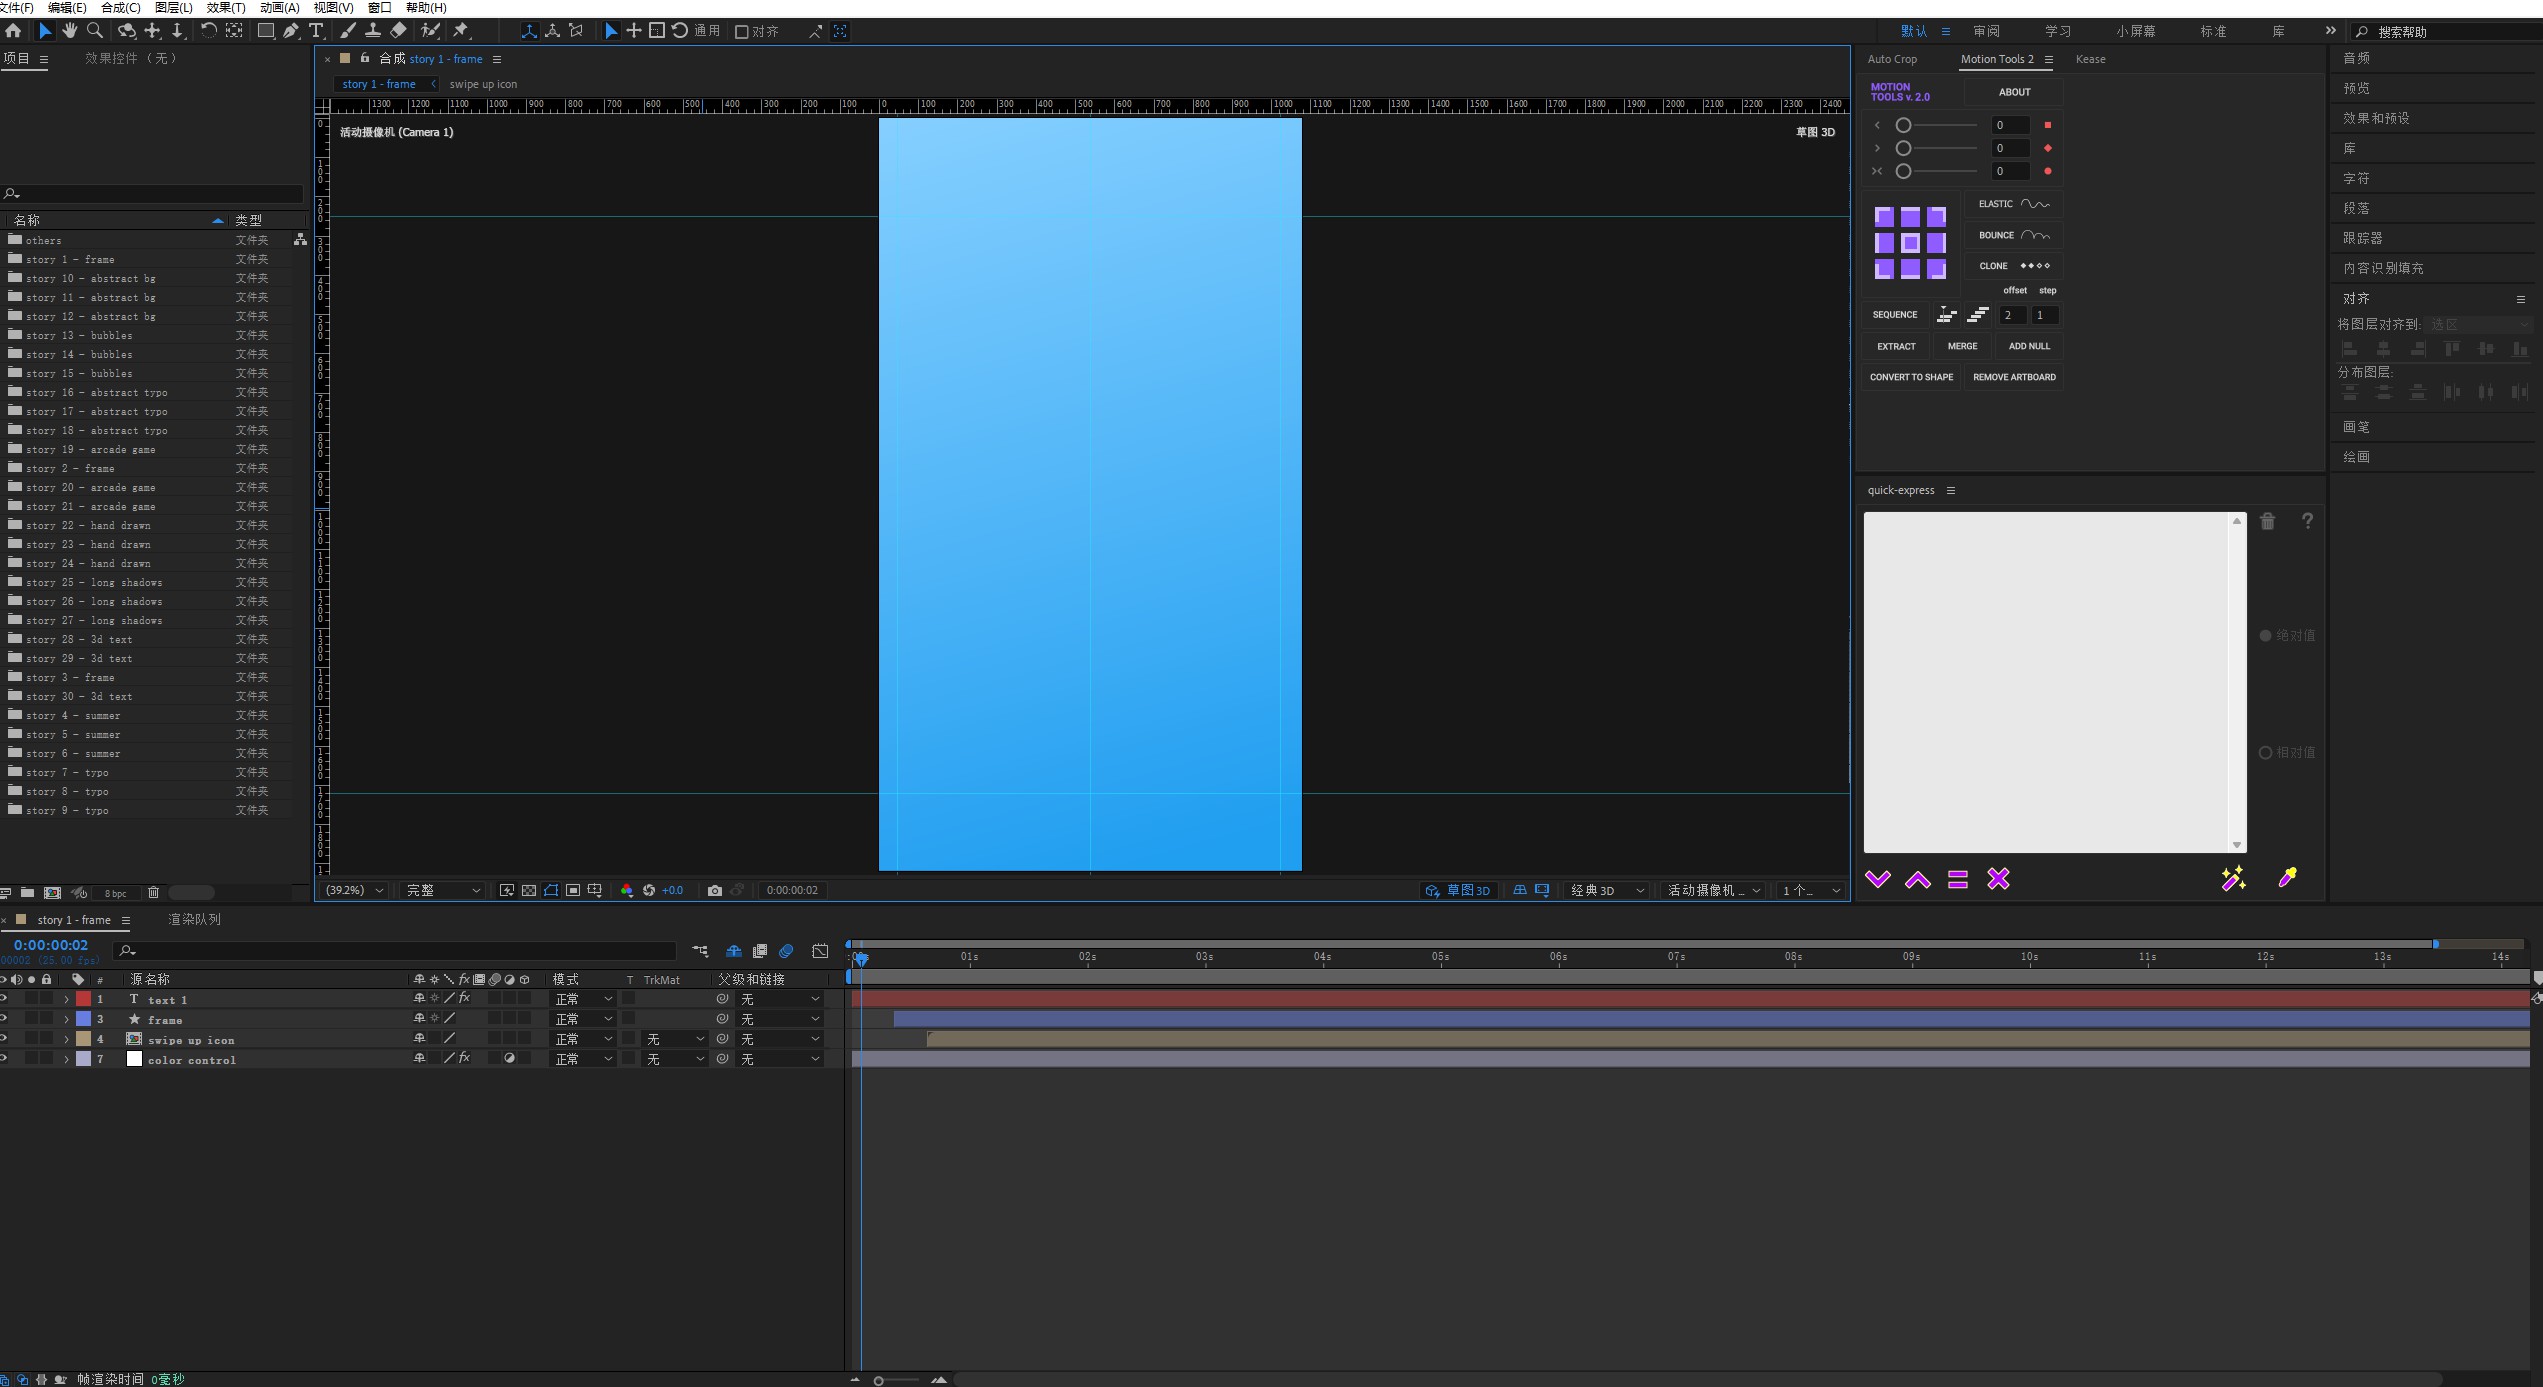Take a snapshot with camera icon
Viewport: 2543px width, 1387px height.
715,890
